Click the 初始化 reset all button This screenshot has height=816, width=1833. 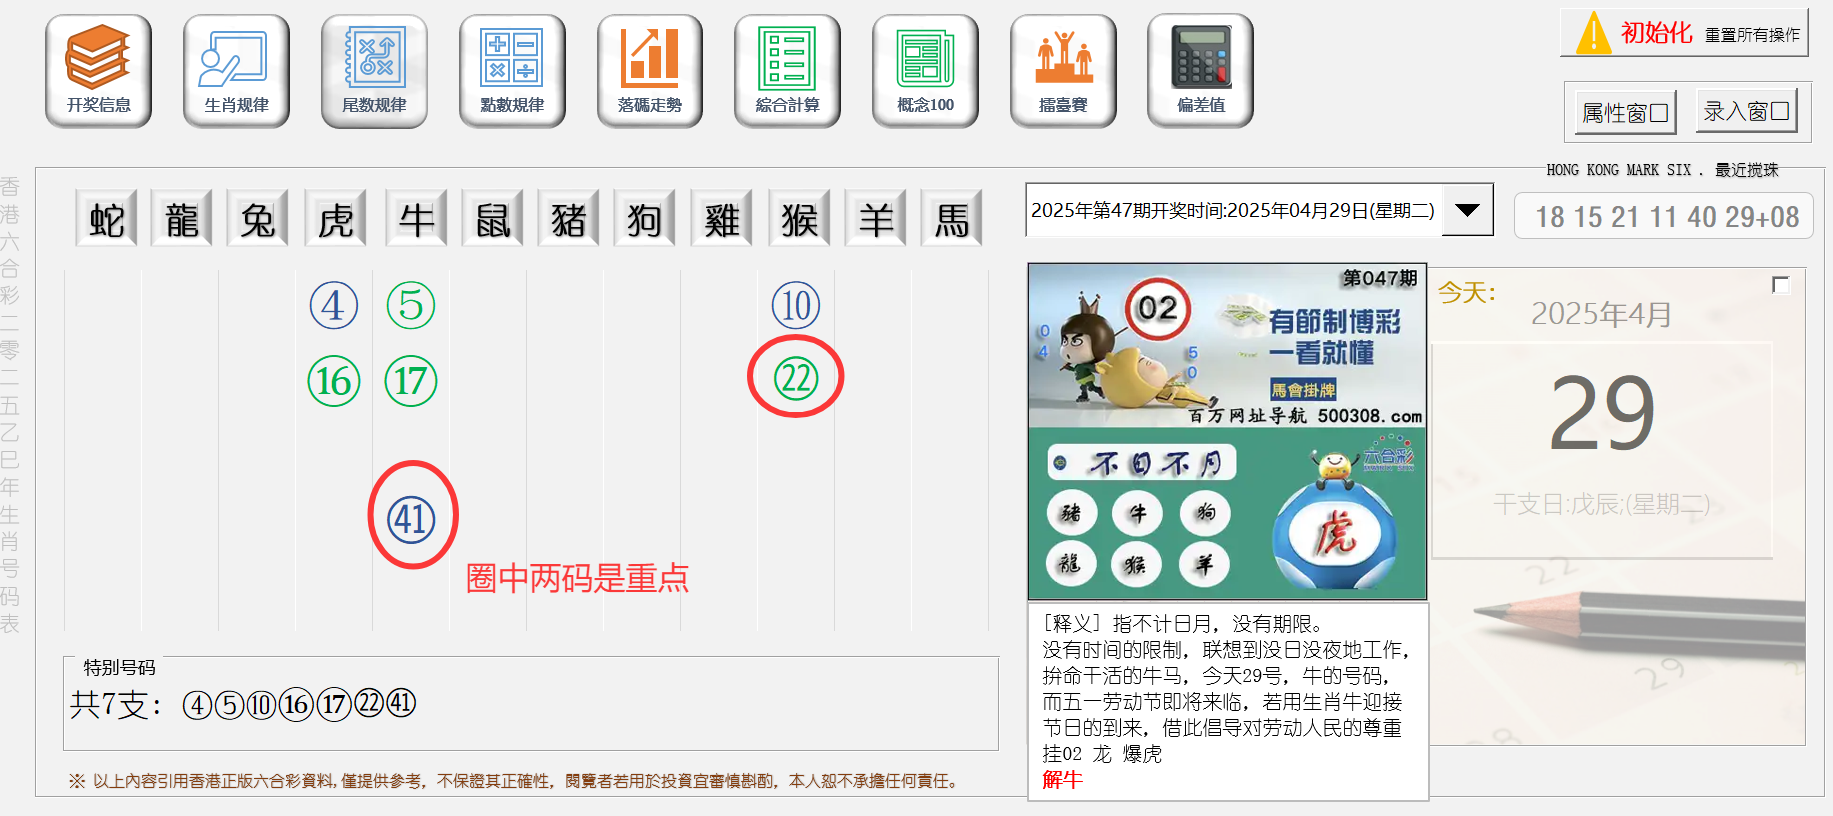pos(1684,33)
